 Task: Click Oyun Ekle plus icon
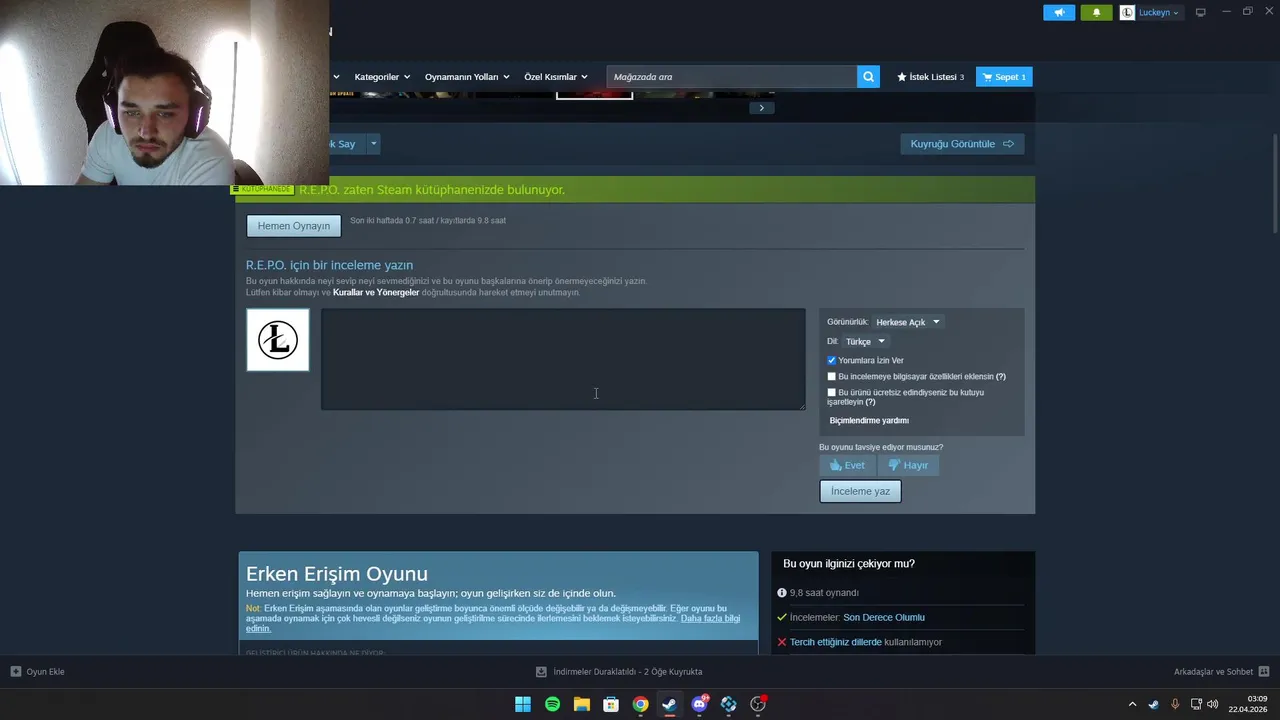(x=16, y=671)
